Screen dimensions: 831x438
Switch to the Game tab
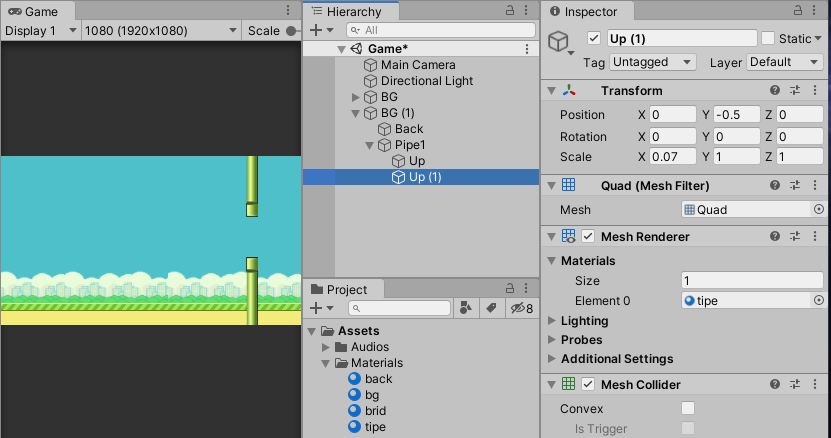click(38, 11)
